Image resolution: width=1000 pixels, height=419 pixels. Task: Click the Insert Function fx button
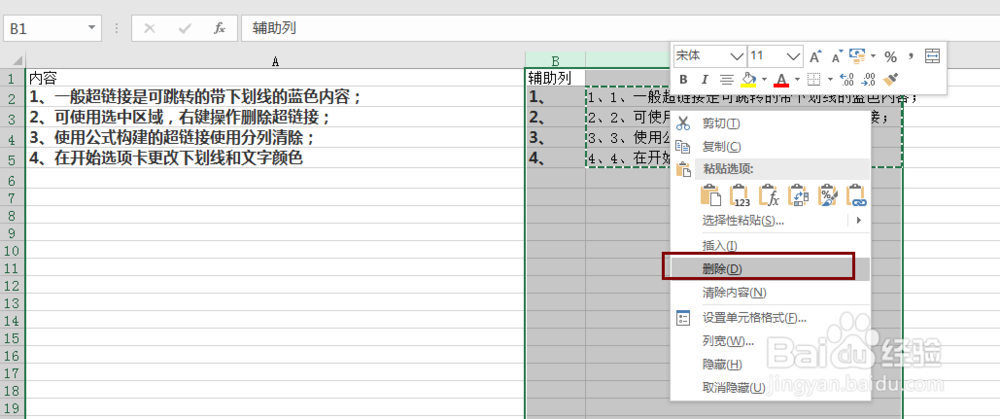click(219, 28)
